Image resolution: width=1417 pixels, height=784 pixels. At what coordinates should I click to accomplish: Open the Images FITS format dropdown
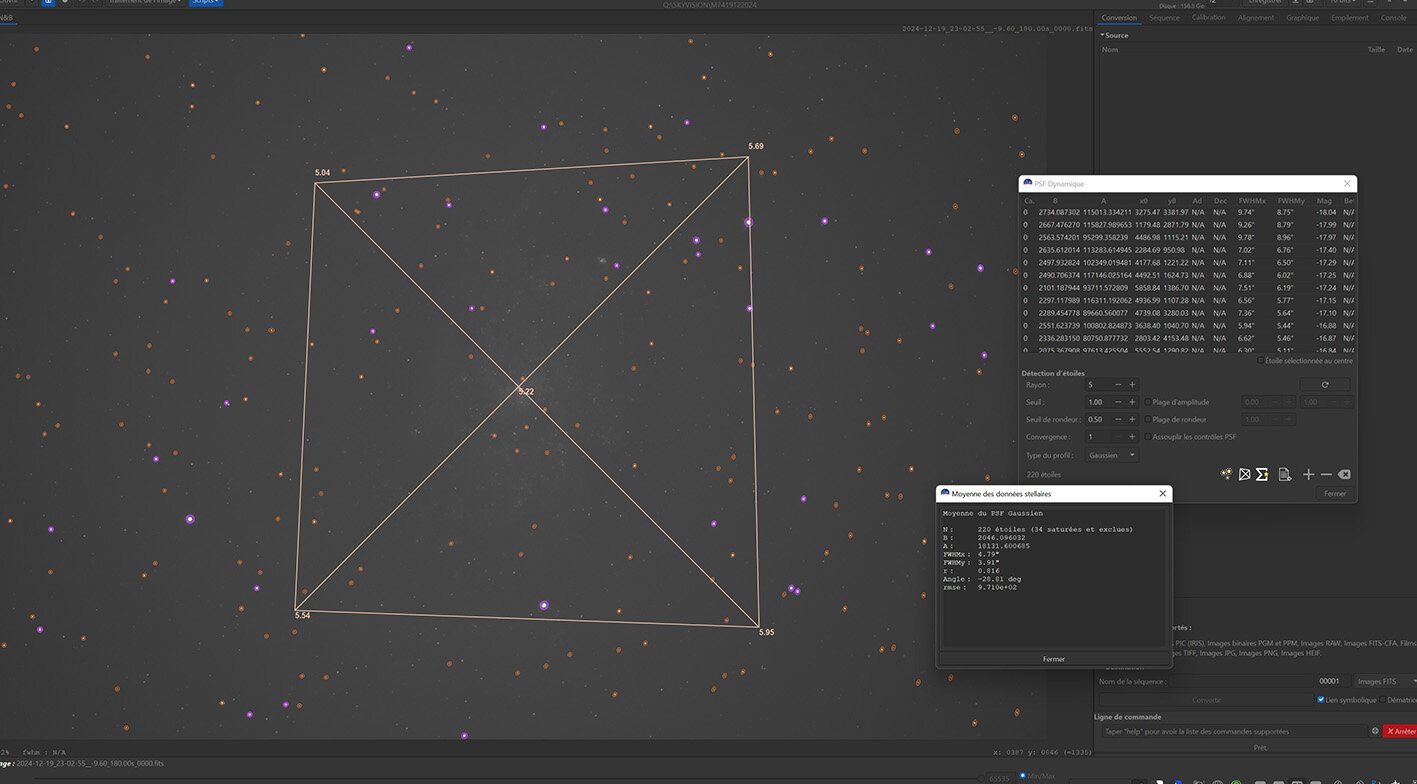(1384, 681)
